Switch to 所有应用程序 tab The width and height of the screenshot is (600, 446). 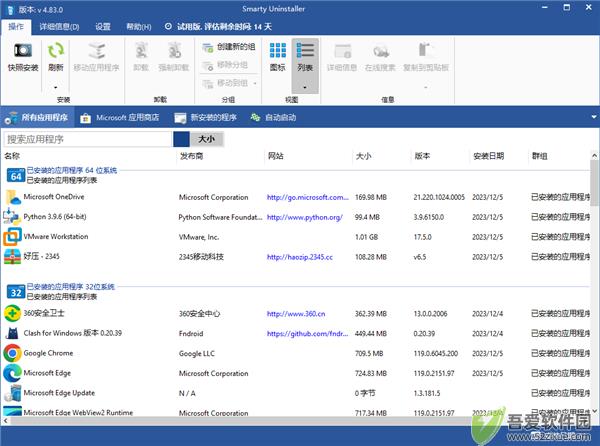pos(37,117)
